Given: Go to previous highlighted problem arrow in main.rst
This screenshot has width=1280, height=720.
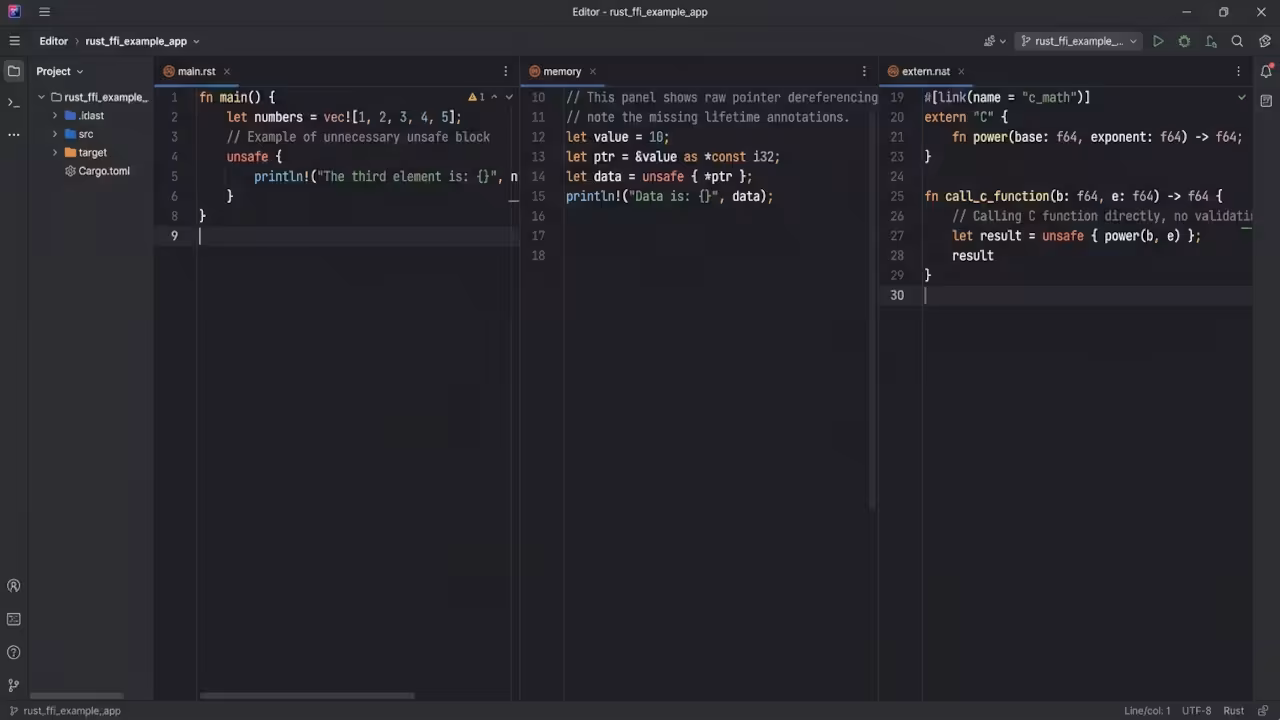Looking at the screenshot, I should [494, 97].
